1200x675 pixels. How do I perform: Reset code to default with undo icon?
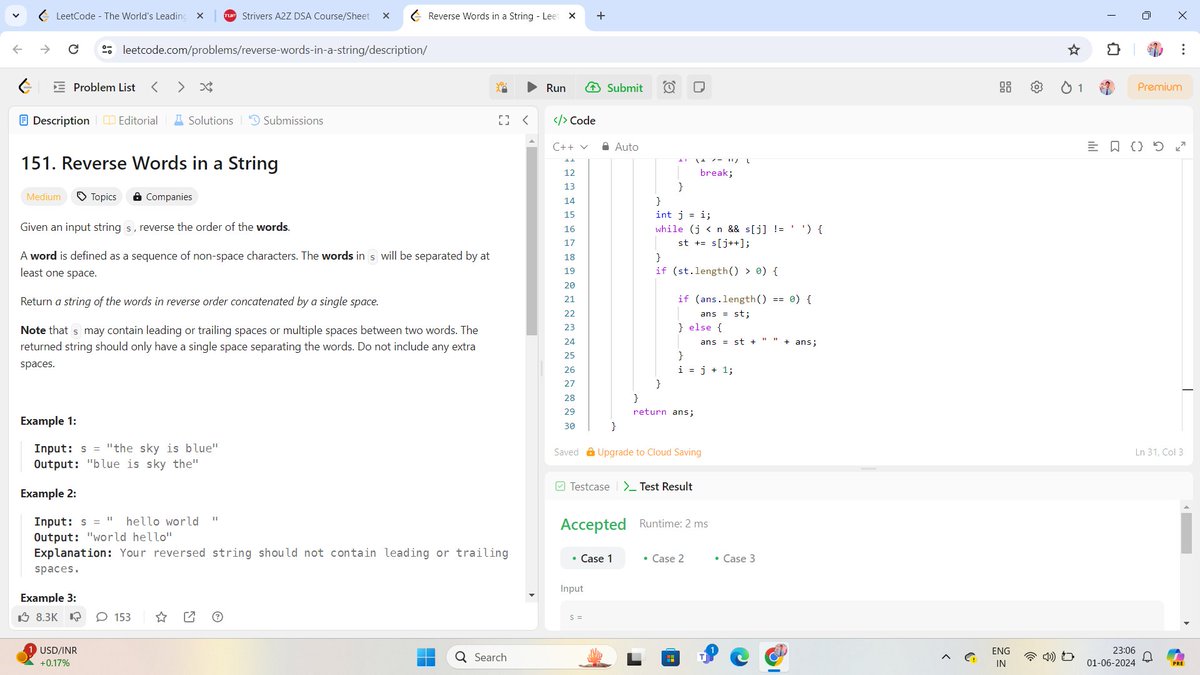point(1159,147)
